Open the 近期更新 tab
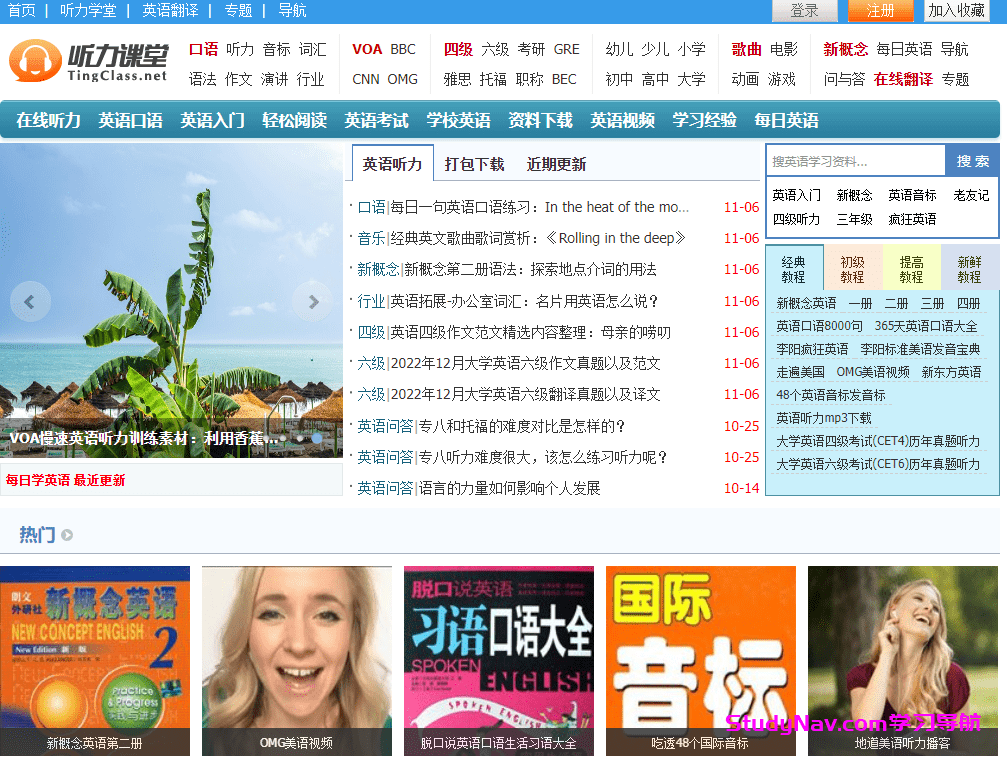This screenshot has height=761, width=1007. tap(556, 164)
